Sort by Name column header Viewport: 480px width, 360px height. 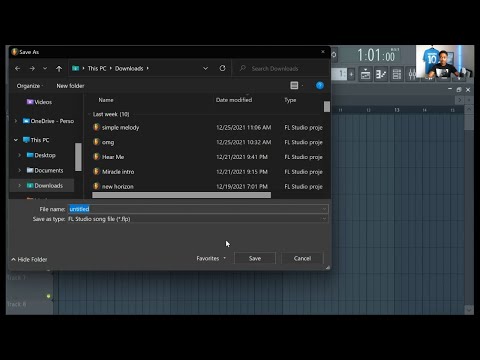(106, 100)
